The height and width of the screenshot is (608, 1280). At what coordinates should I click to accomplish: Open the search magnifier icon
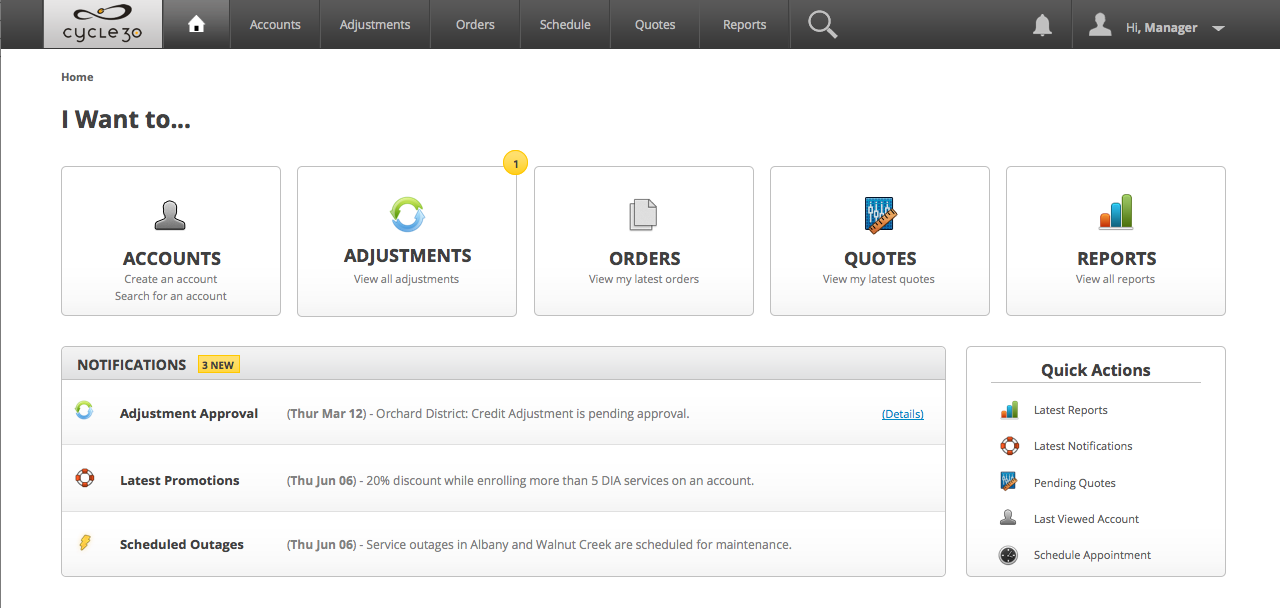[822, 24]
